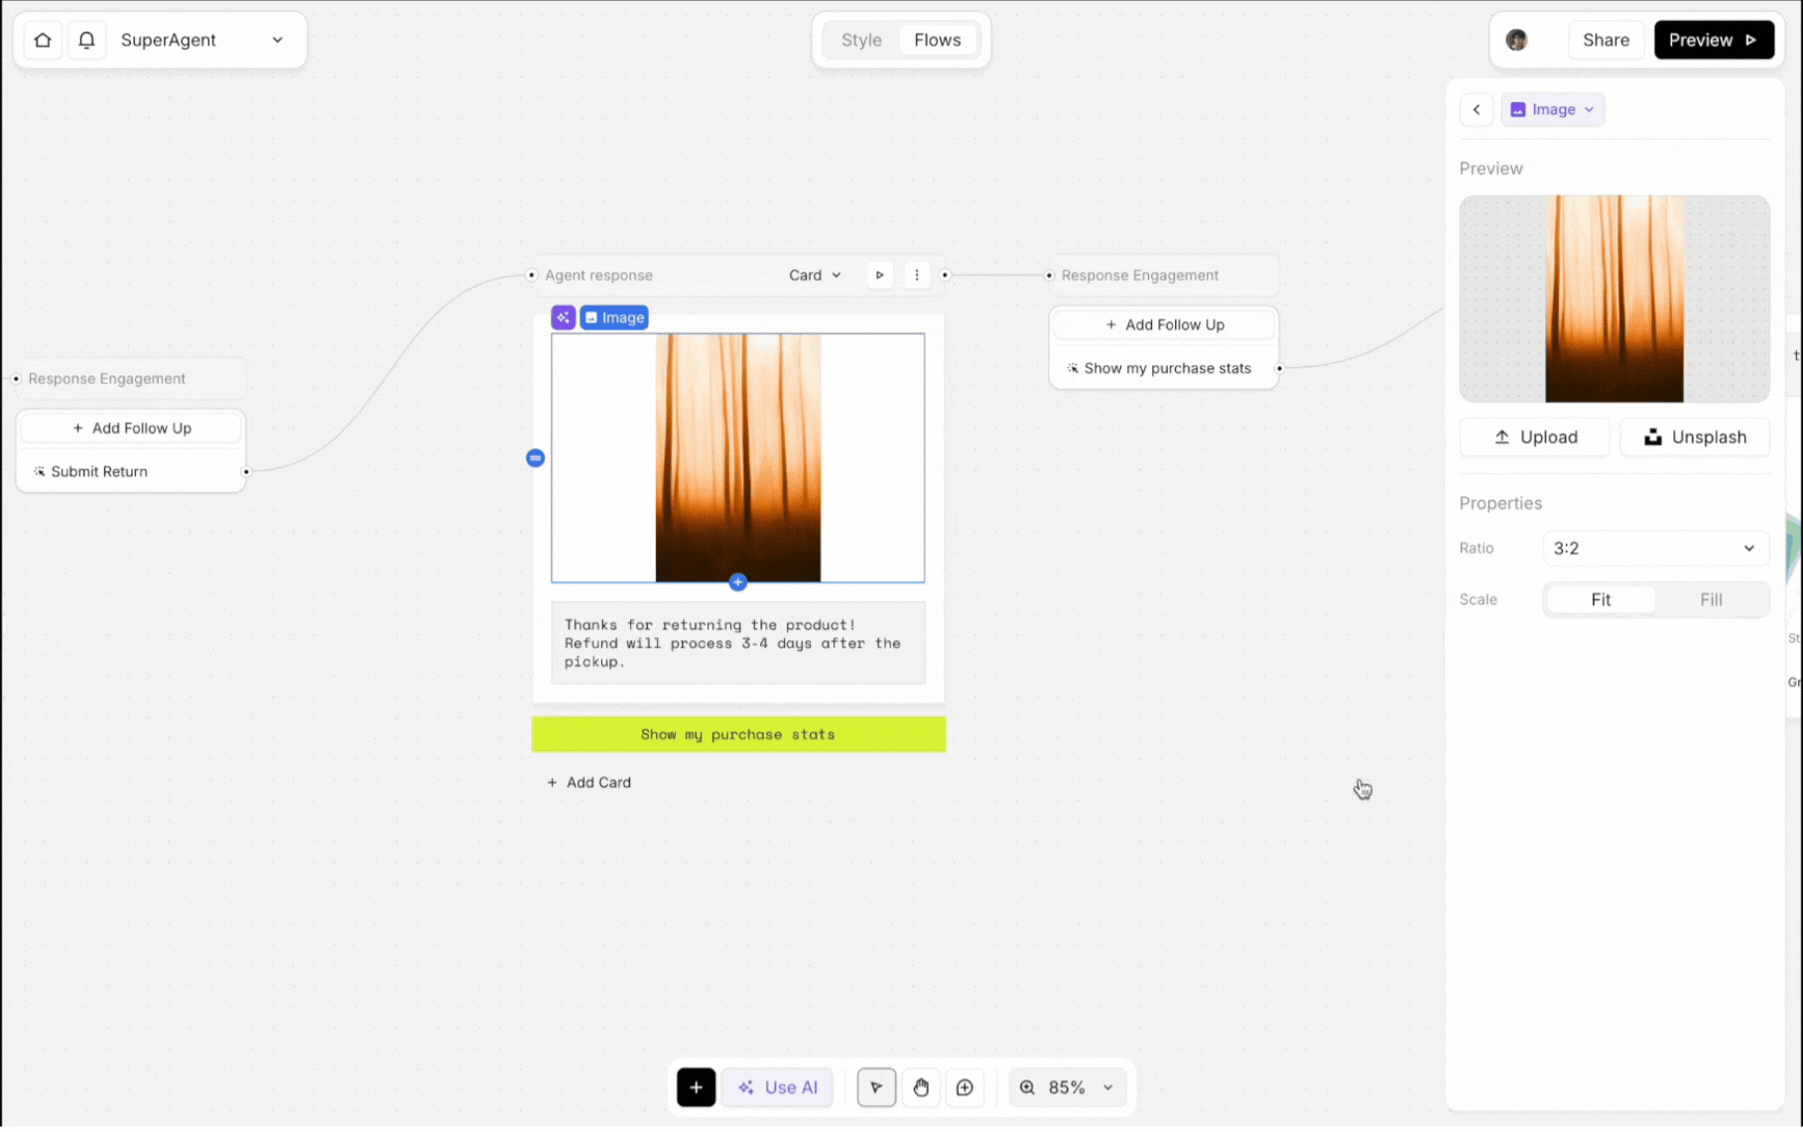Go to the home screen icon
This screenshot has width=1803, height=1132.
coord(42,40)
